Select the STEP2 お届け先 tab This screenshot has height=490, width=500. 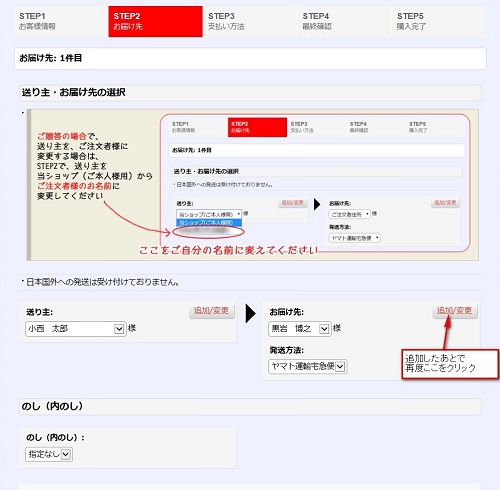tap(155, 21)
